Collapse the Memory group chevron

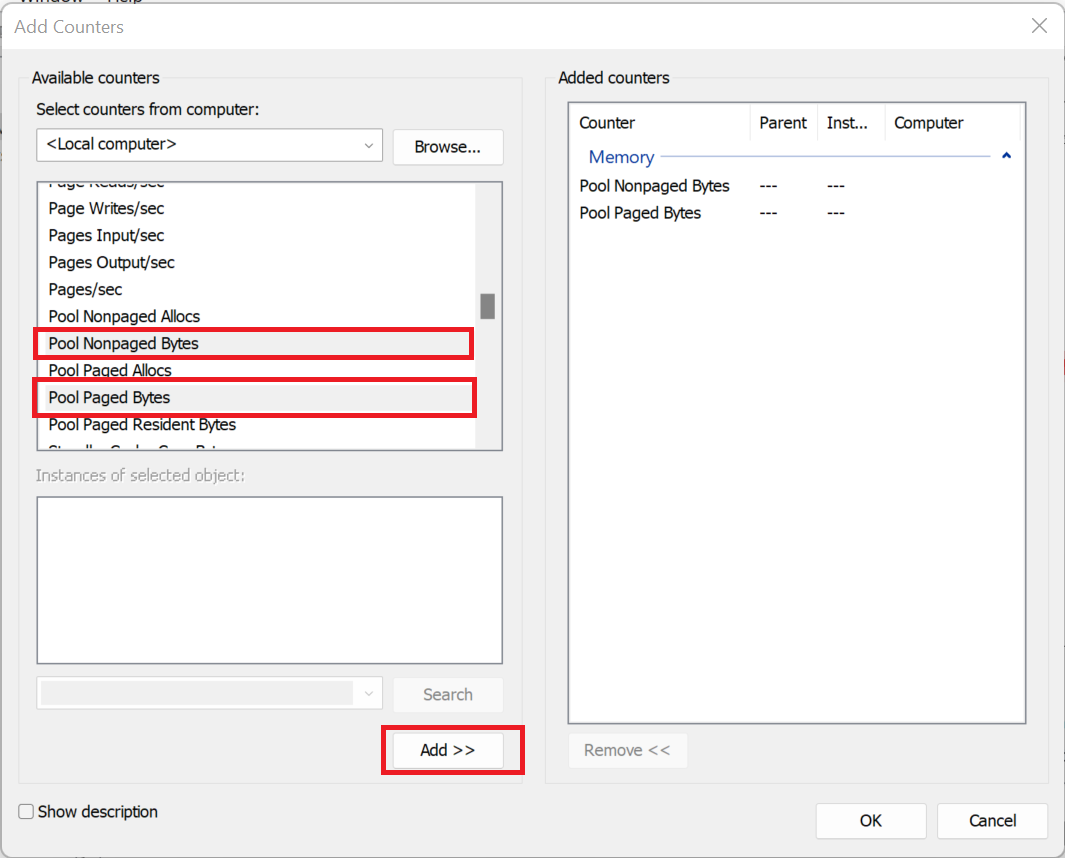click(1006, 157)
